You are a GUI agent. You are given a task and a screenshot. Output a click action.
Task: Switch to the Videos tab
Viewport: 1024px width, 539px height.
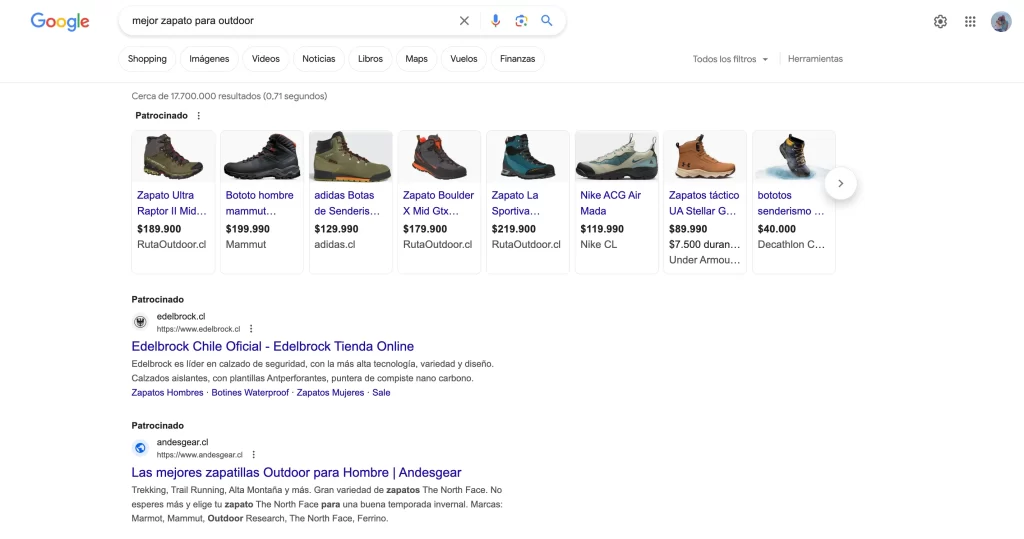(266, 59)
